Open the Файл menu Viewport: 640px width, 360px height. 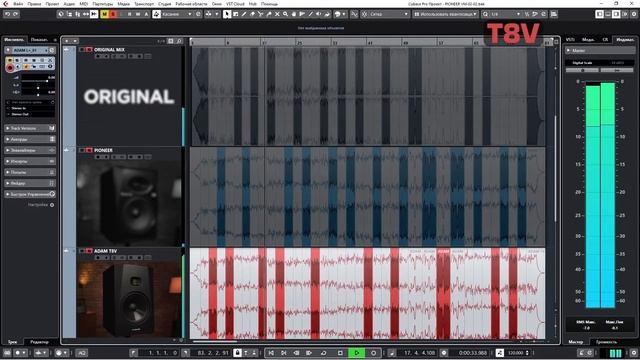click(18, 4)
